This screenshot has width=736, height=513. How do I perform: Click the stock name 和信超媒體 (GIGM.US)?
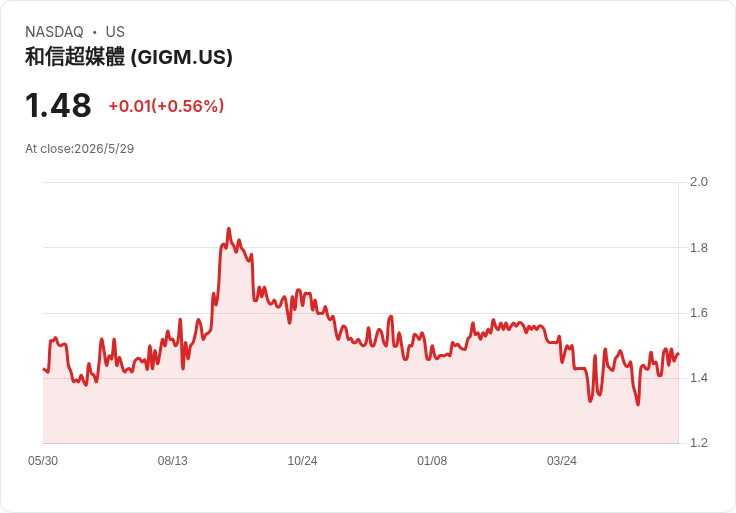coord(129,57)
